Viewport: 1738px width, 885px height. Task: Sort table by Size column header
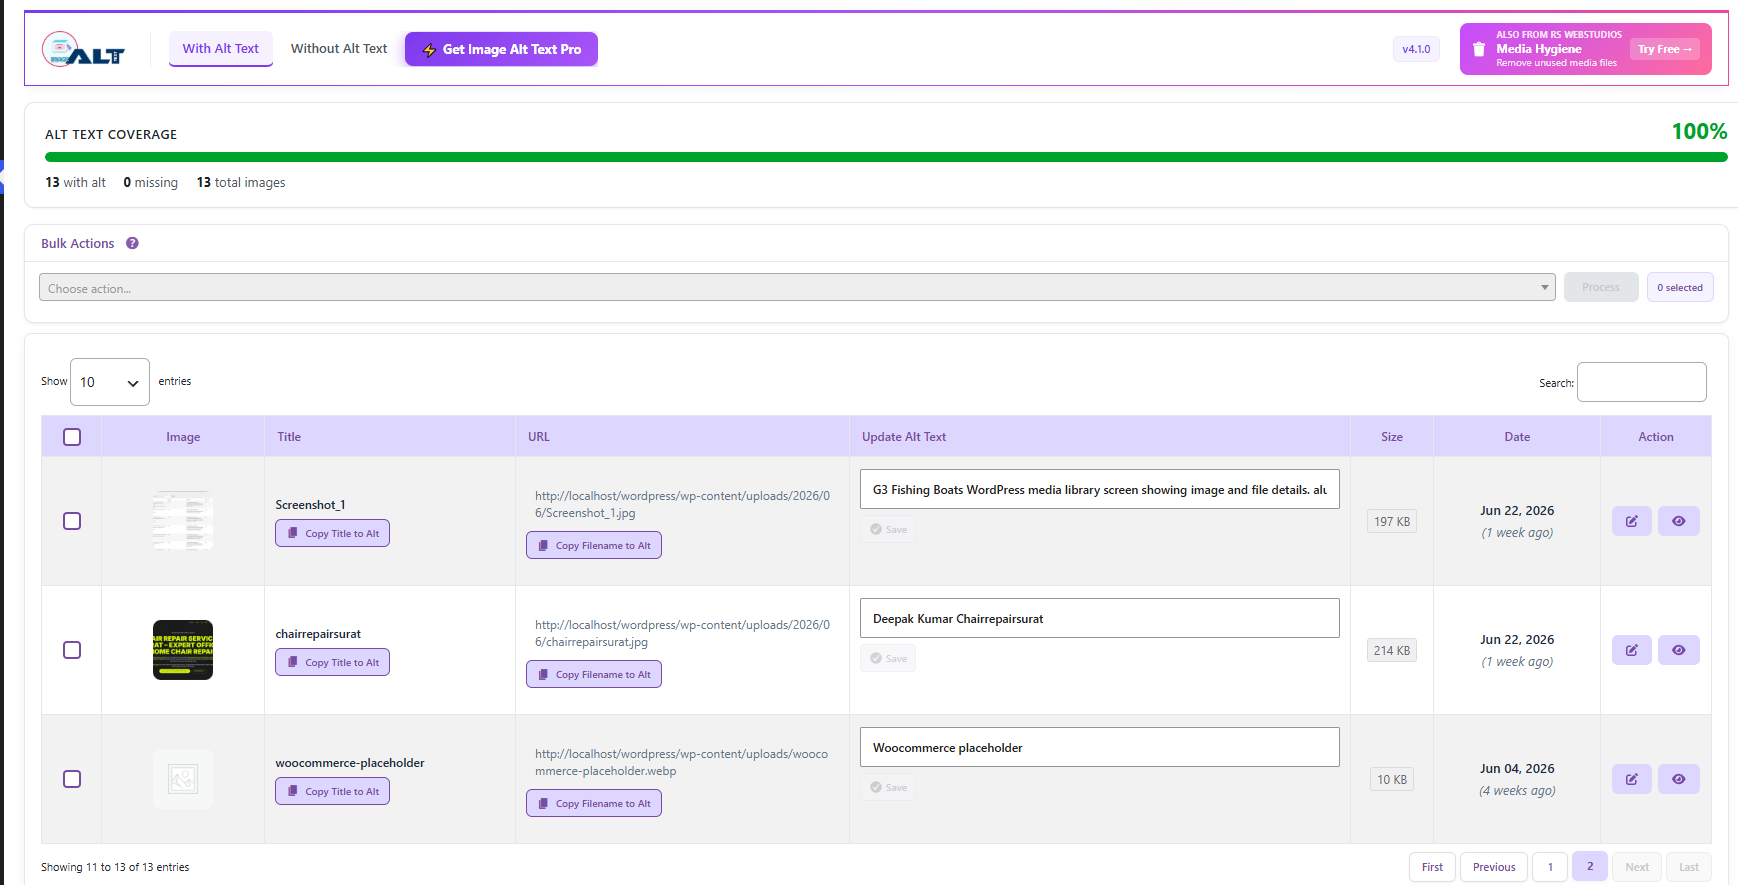coord(1392,437)
